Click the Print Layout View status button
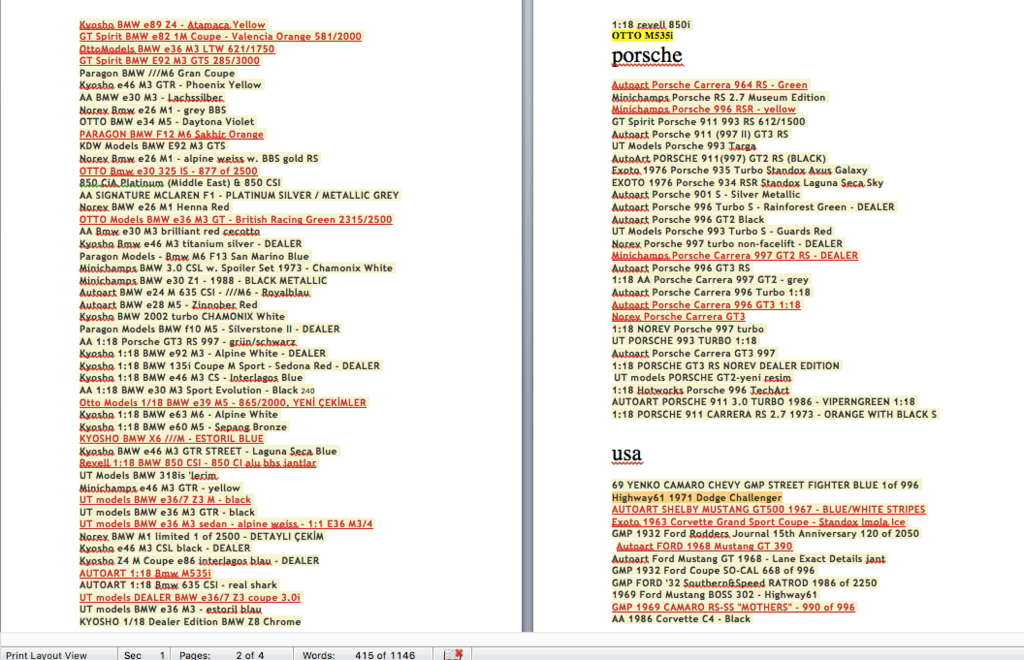This screenshot has height=660, width=1024. click(x=46, y=655)
